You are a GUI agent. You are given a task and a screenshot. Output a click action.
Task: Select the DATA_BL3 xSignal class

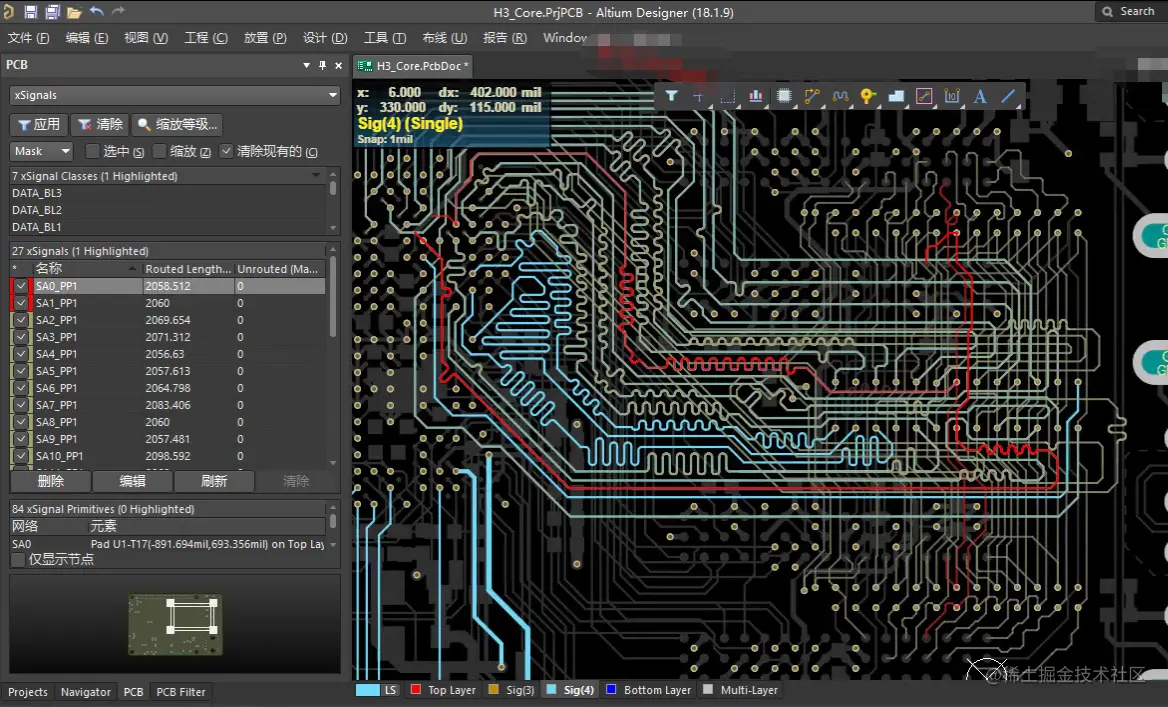pos(168,193)
